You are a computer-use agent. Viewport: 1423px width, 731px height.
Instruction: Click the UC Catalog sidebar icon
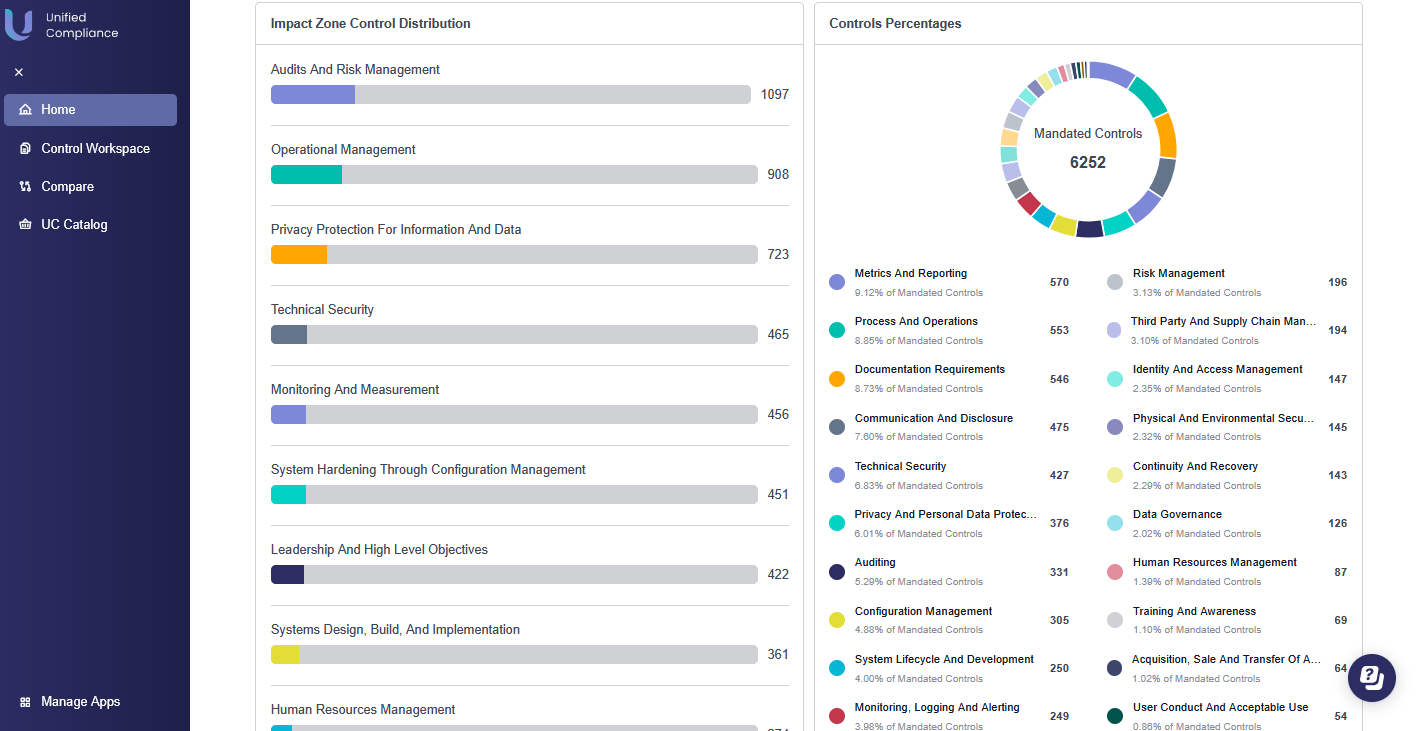pyautogui.click(x=25, y=225)
